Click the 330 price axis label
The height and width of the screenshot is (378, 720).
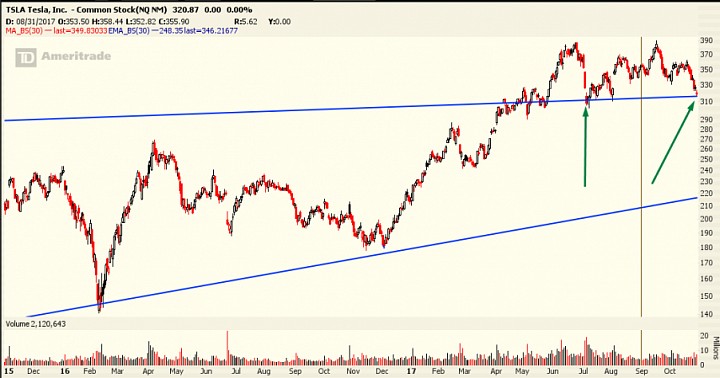click(x=706, y=85)
